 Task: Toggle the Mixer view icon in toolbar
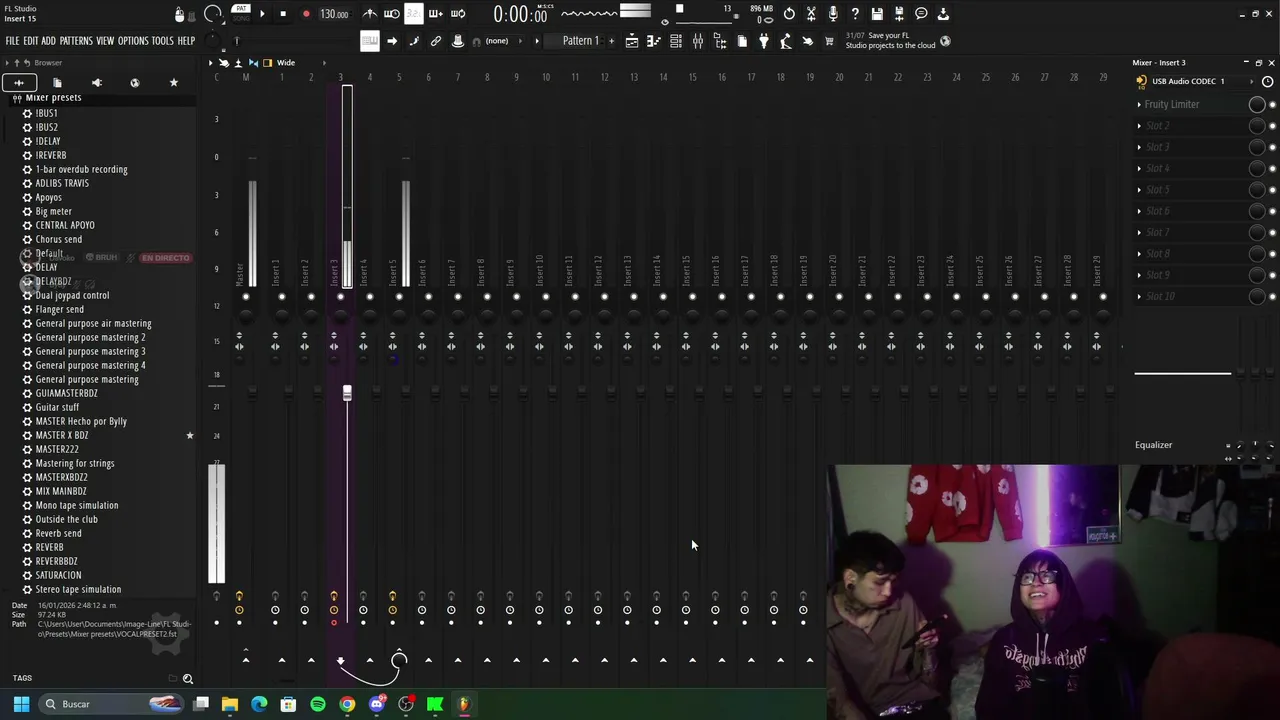click(x=698, y=41)
